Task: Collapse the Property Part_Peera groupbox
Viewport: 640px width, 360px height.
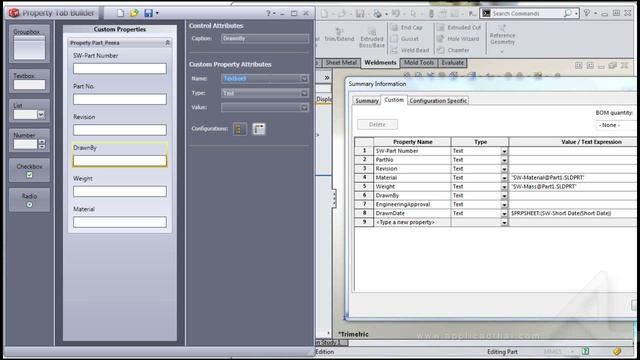Action: click(167, 43)
